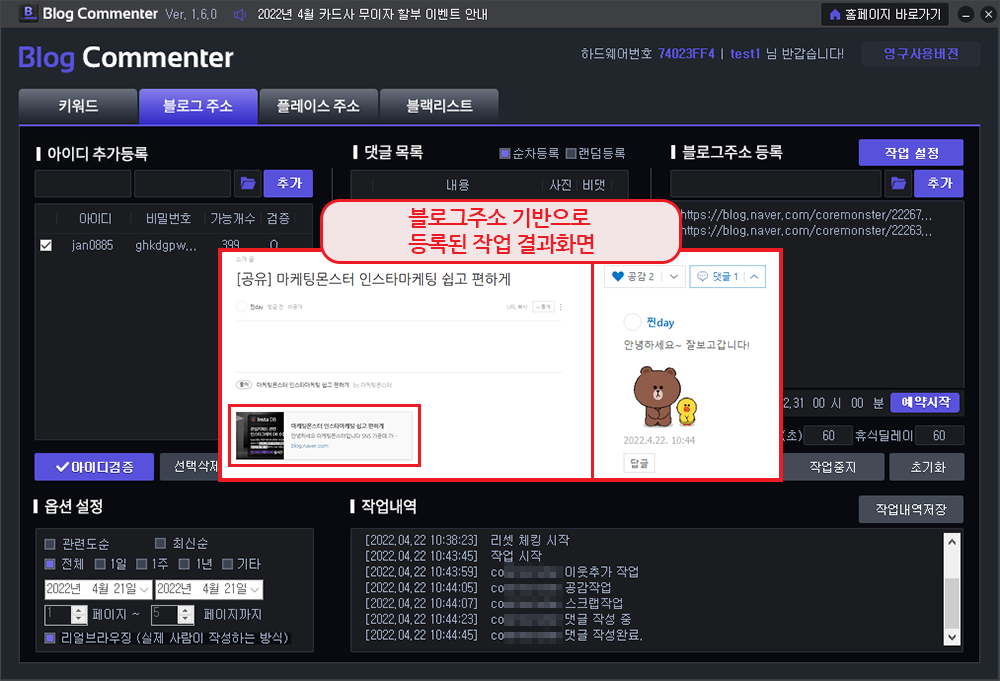This screenshot has width=1000, height=681.
Task: Select the 1주 period option
Action: [142, 564]
